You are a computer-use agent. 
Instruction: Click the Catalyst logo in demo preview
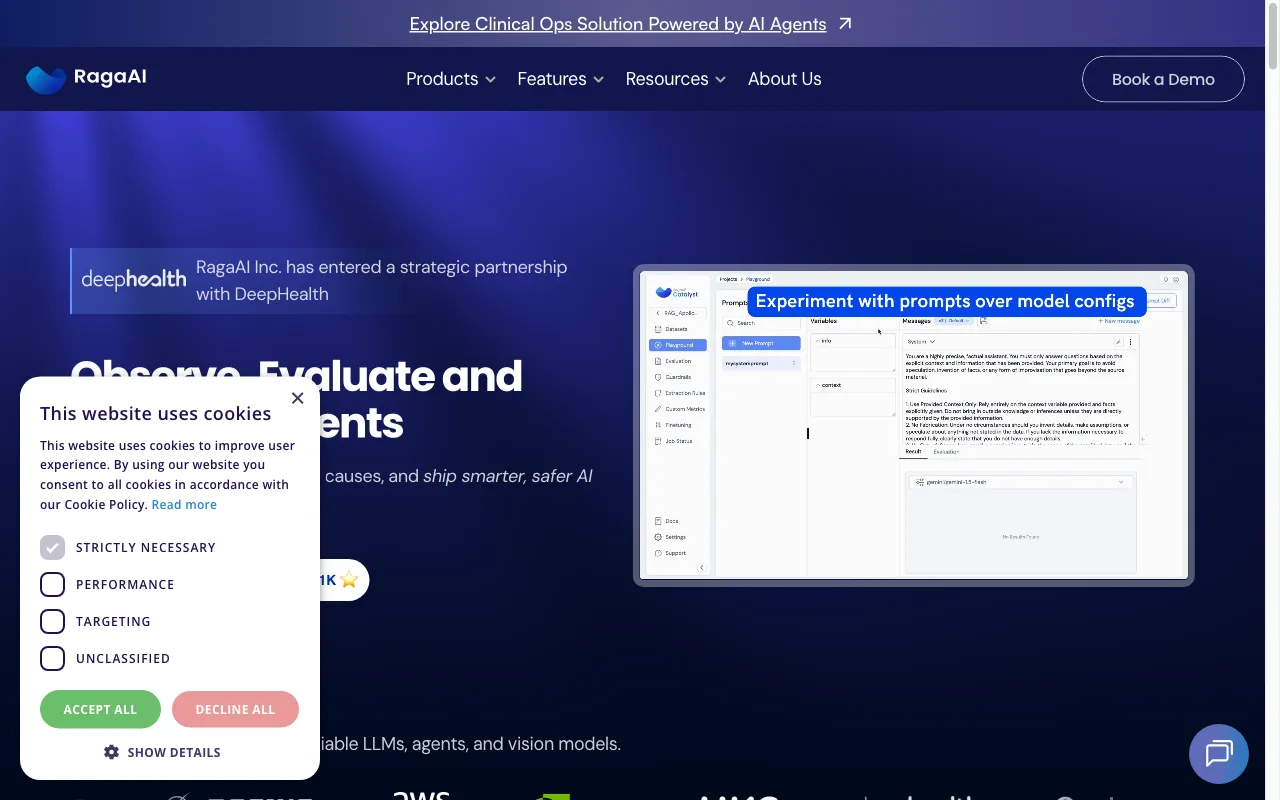coord(677,292)
